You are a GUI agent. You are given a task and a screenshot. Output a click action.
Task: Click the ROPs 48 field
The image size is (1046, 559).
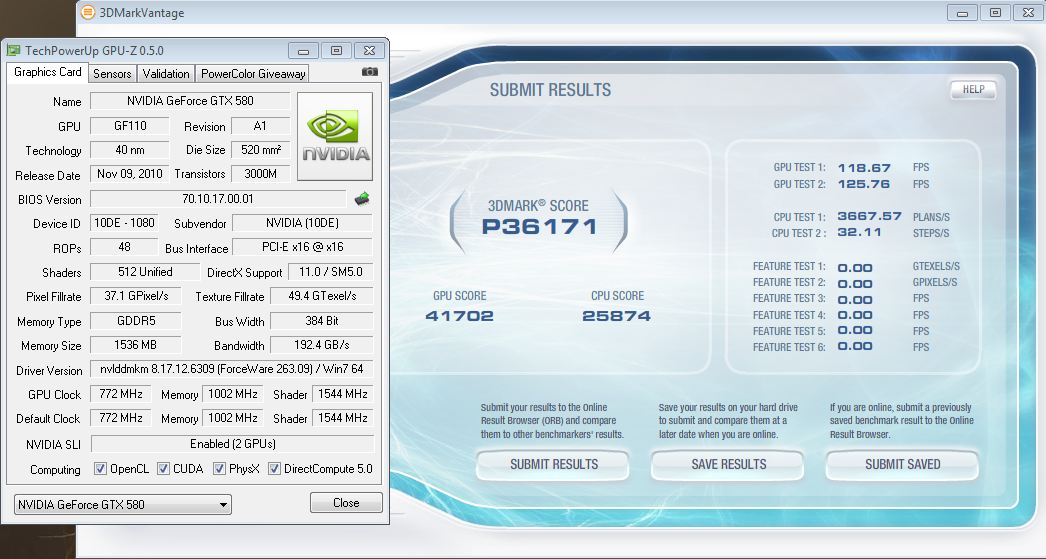124,247
